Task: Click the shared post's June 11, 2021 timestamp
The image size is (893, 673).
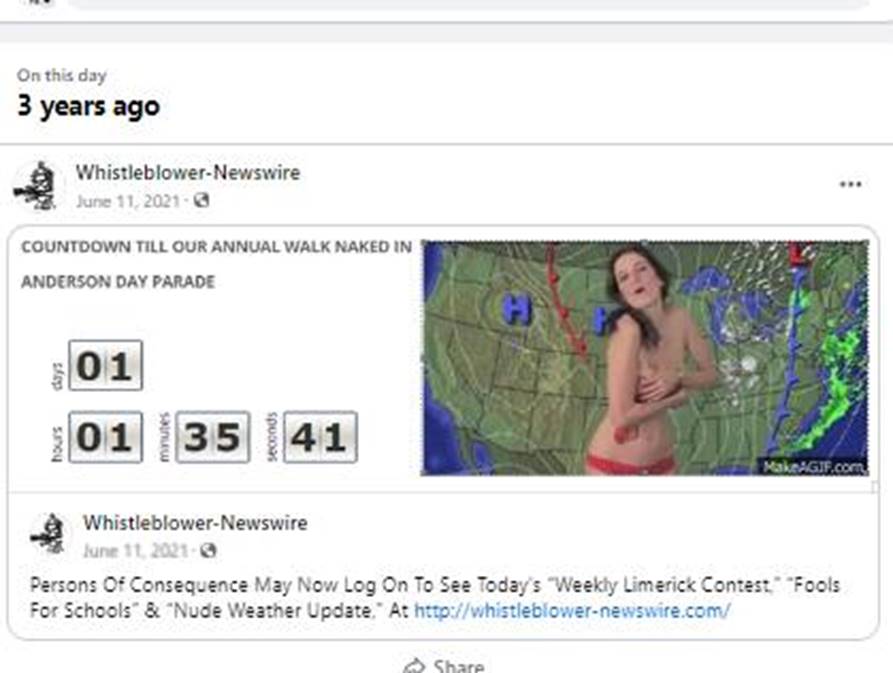Action: point(135,550)
